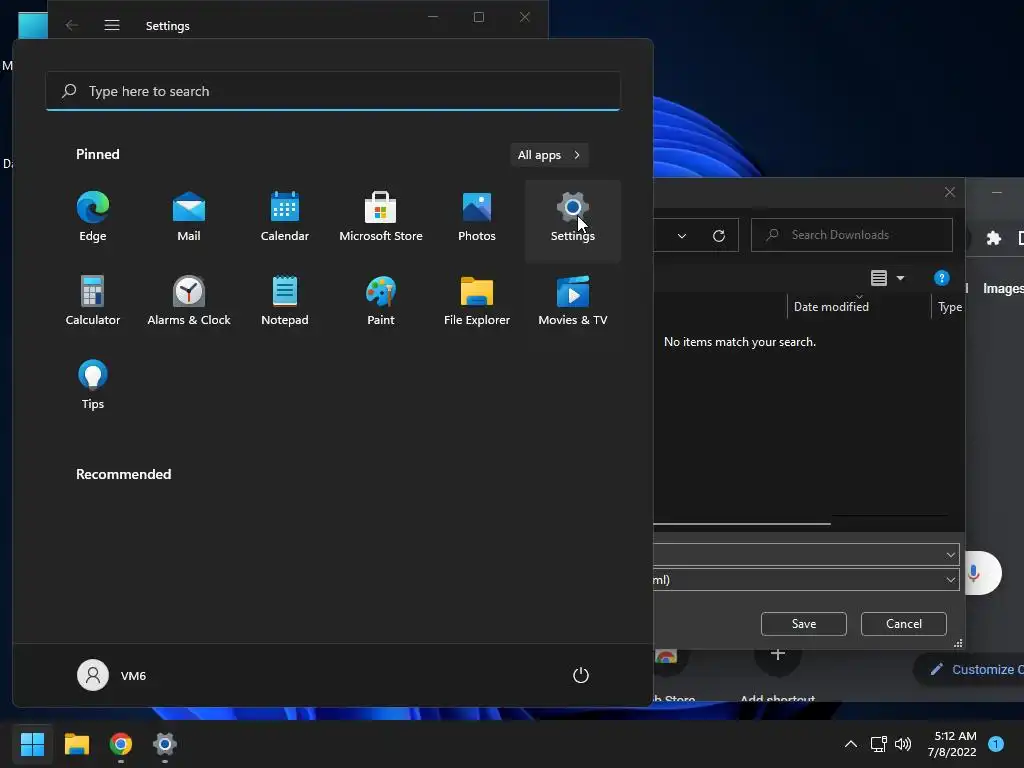Launch Alarms & Clock
The image size is (1024, 768).
[189, 301]
